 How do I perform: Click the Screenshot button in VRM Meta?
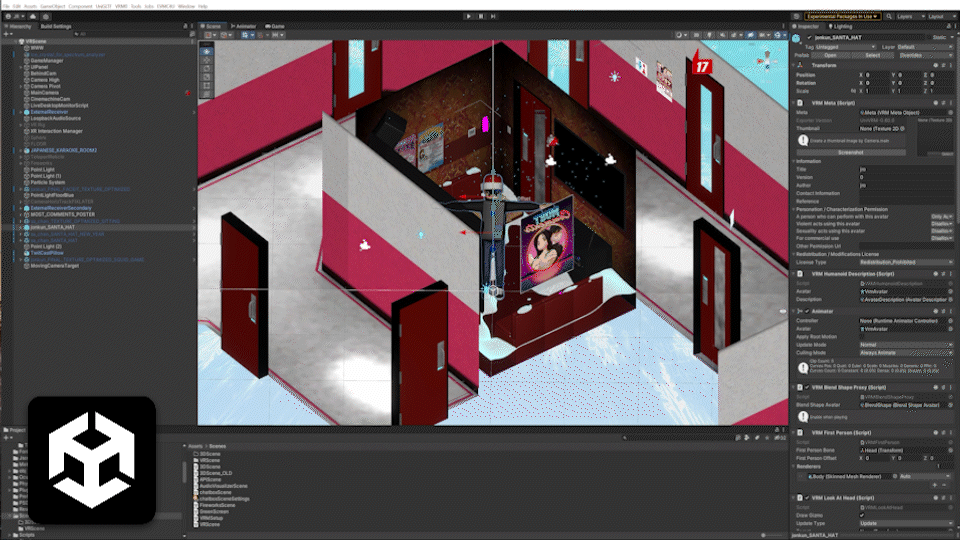tap(850, 152)
